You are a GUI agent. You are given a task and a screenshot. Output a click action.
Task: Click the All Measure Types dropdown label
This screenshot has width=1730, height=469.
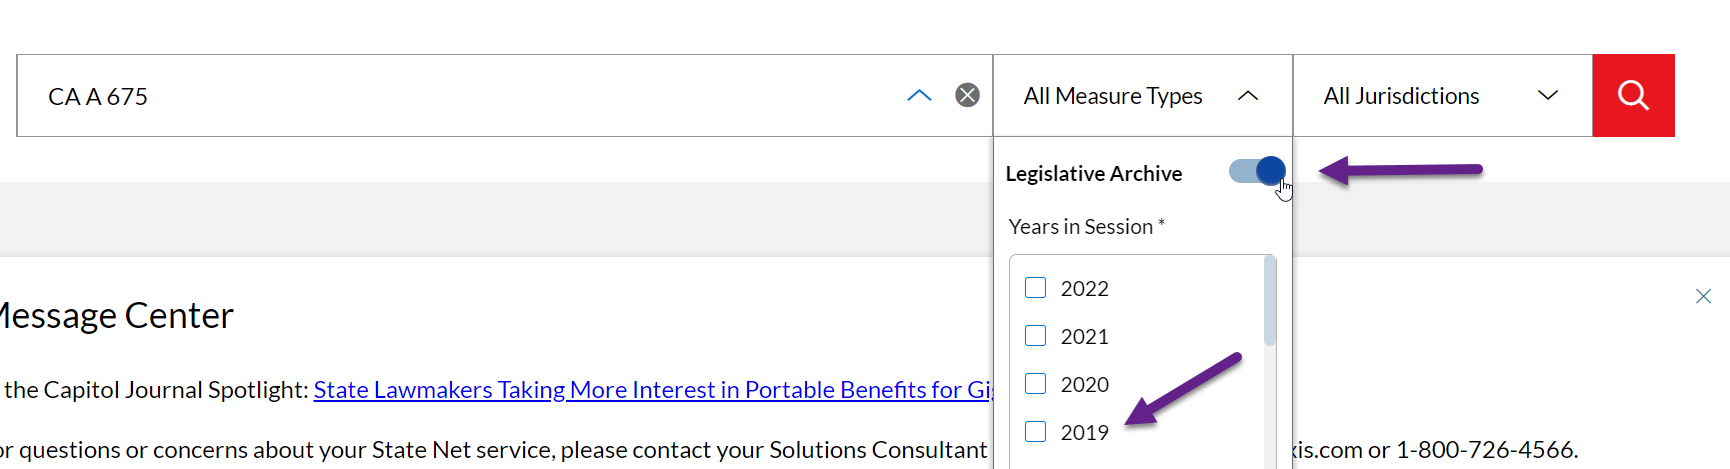click(1112, 96)
